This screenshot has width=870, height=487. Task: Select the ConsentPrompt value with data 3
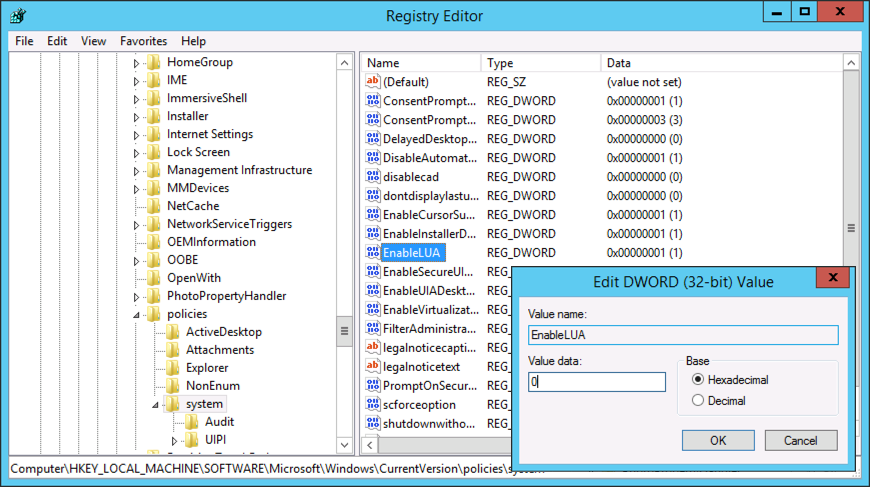coord(429,120)
